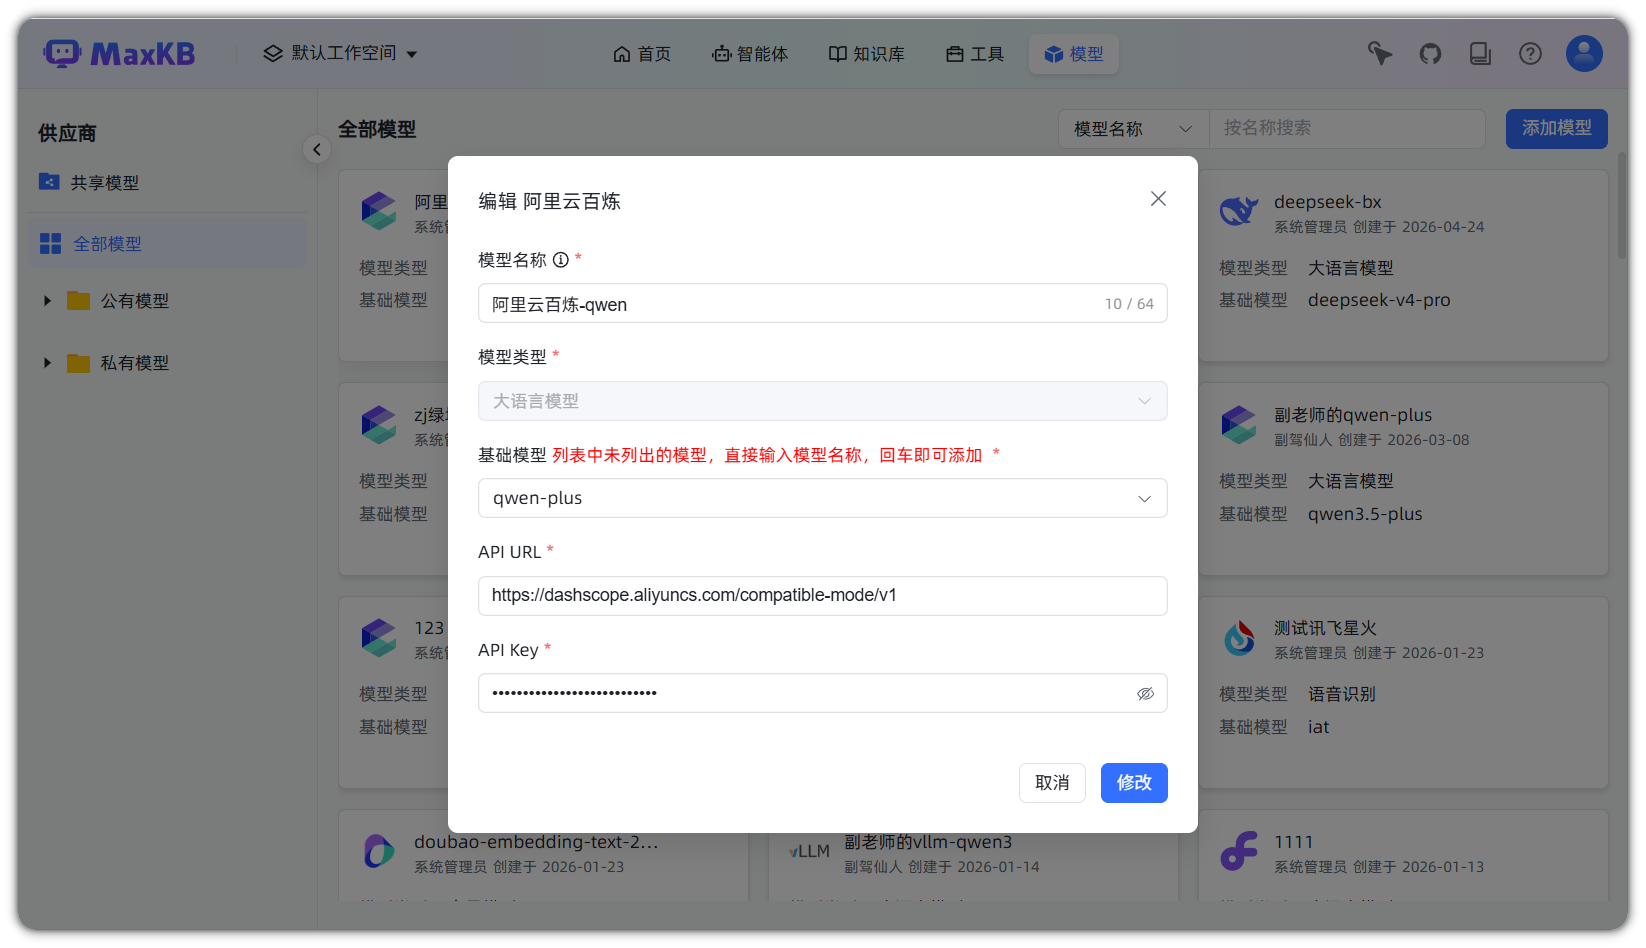Screen dimensions: 1646x948
Task: Click the deepseek-bx model whale icon
Action: [x=1239, y=211]
